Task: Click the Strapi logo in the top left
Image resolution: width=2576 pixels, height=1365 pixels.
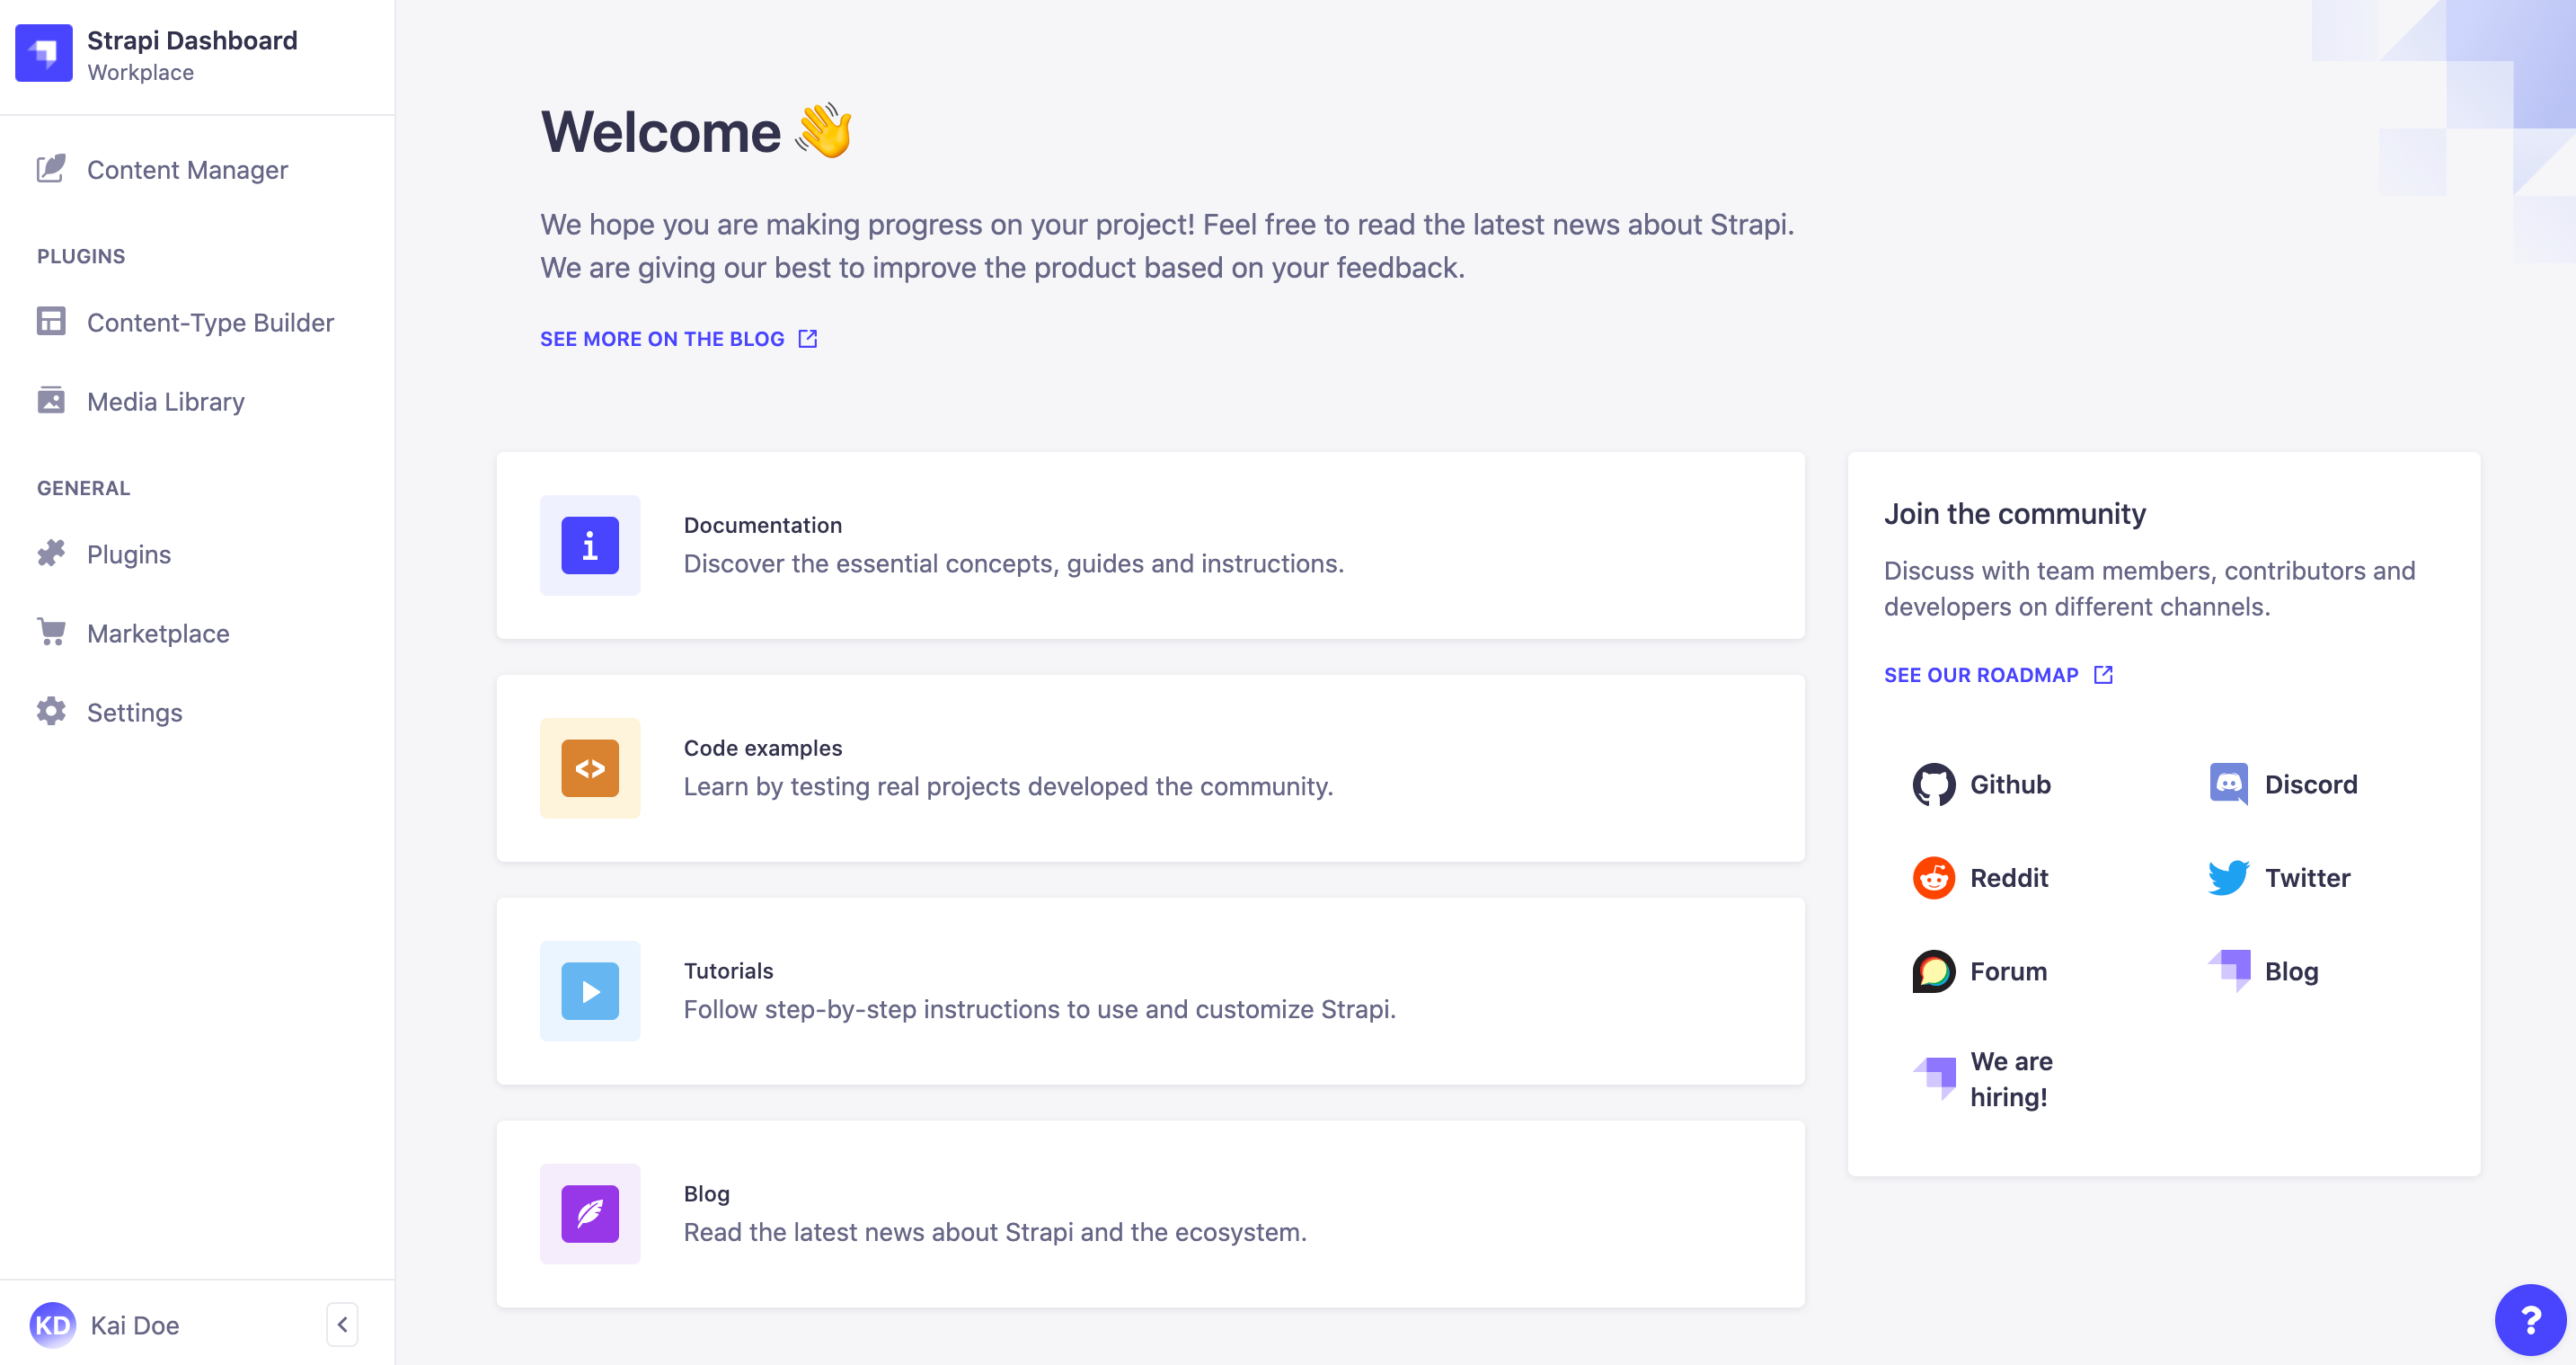Action: click(x=44, y=53)
